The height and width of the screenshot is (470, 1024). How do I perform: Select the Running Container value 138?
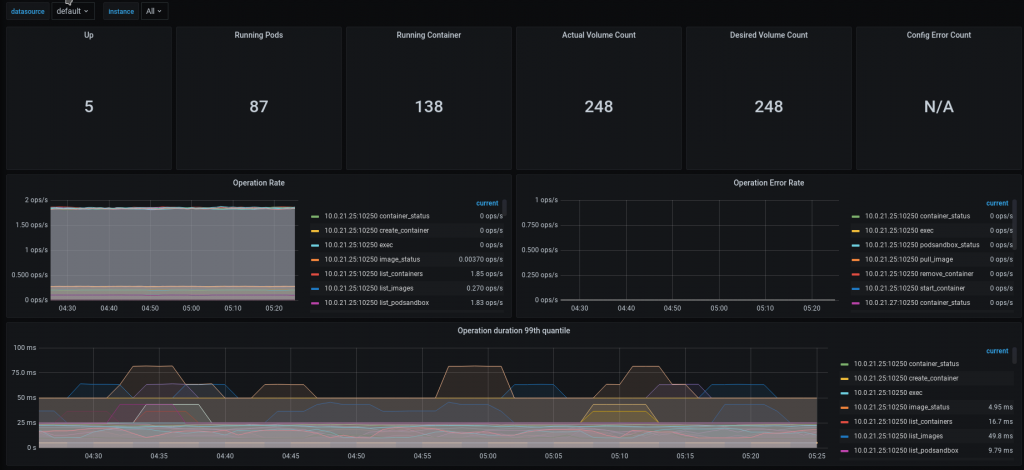(x=428, y=106)
